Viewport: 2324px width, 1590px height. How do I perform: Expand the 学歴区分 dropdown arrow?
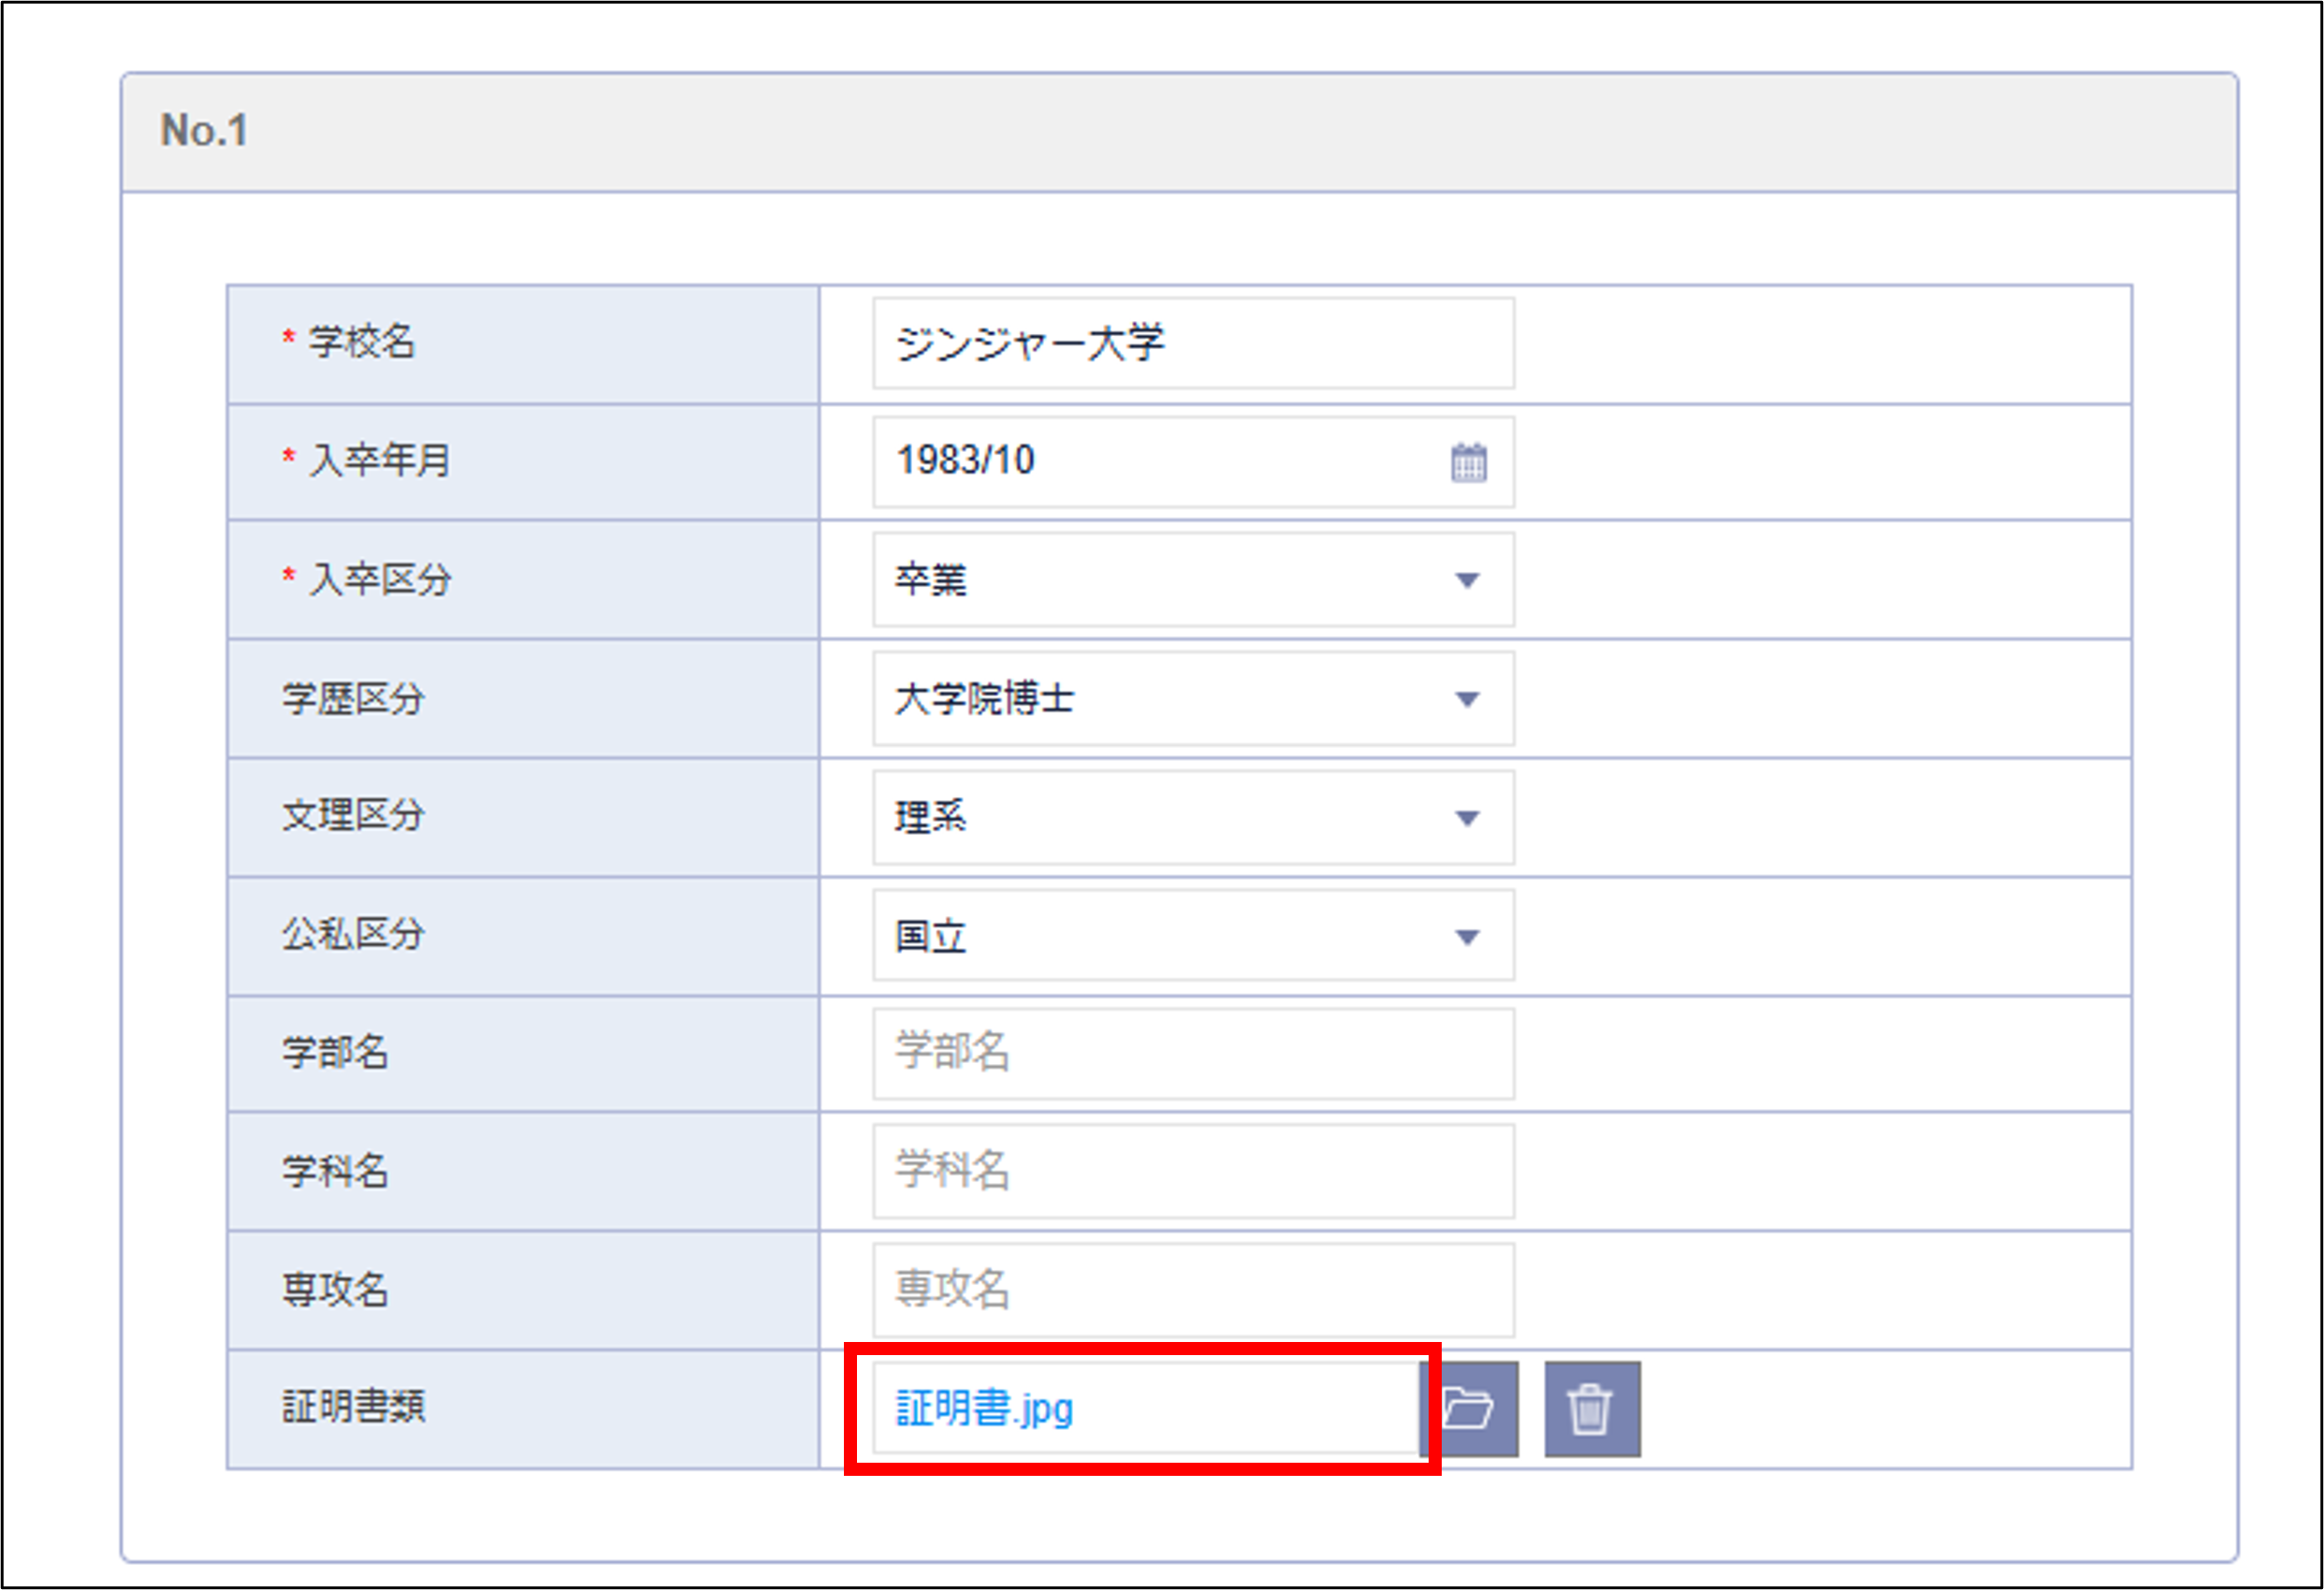pos(1467,699)
